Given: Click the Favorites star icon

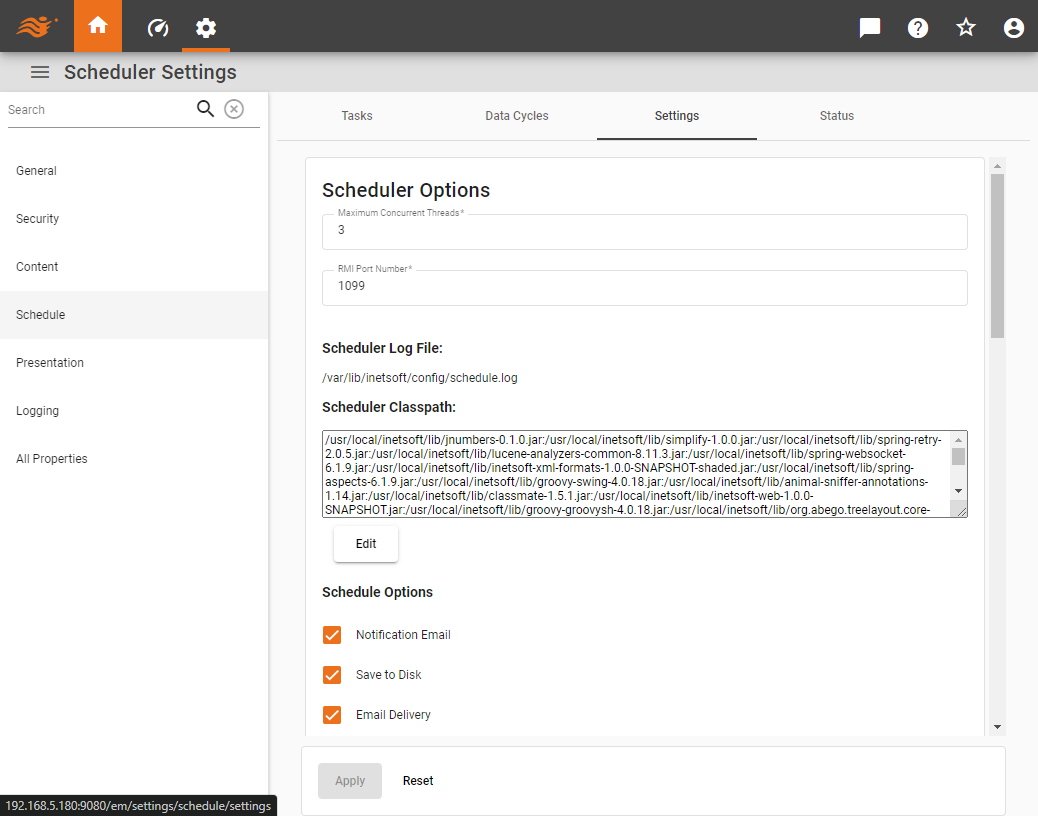Looking at the screenshot, I should tap(965, 27).
